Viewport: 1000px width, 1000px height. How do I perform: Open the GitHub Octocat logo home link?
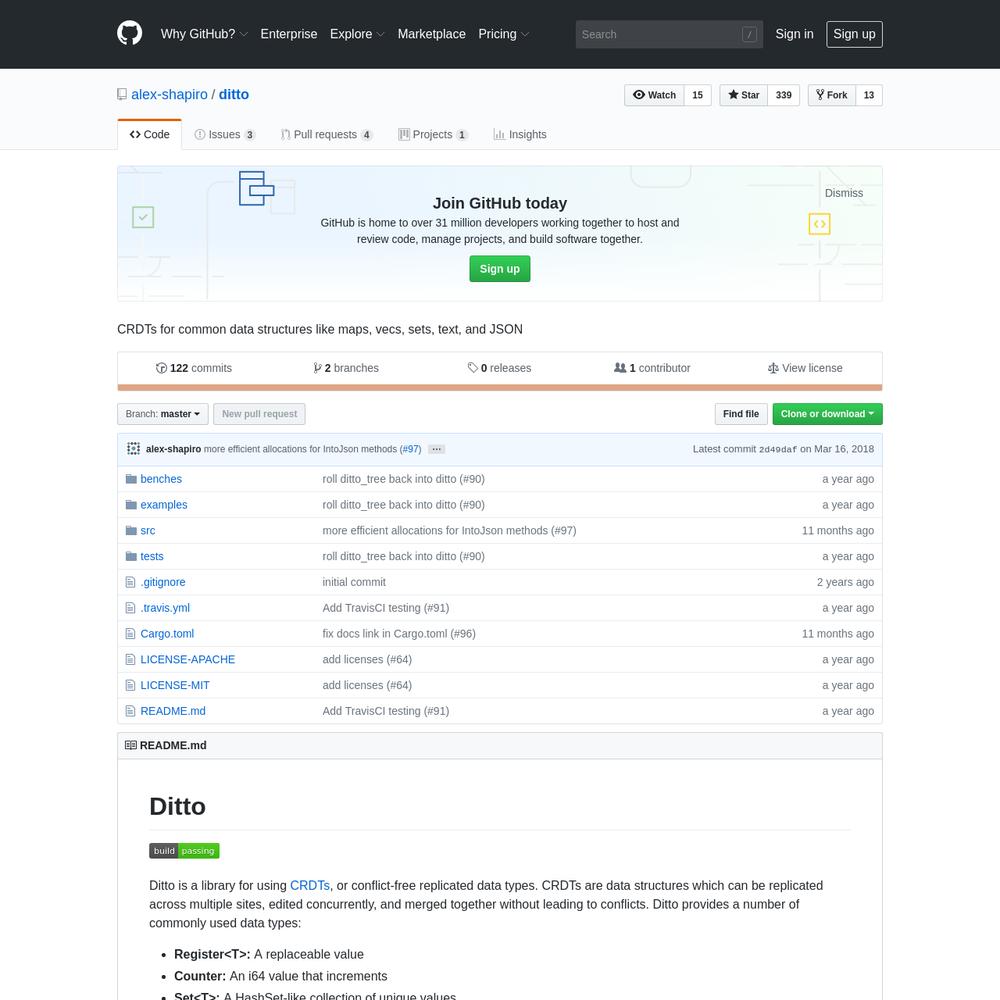pyautogui.click(x=129, y=33)
